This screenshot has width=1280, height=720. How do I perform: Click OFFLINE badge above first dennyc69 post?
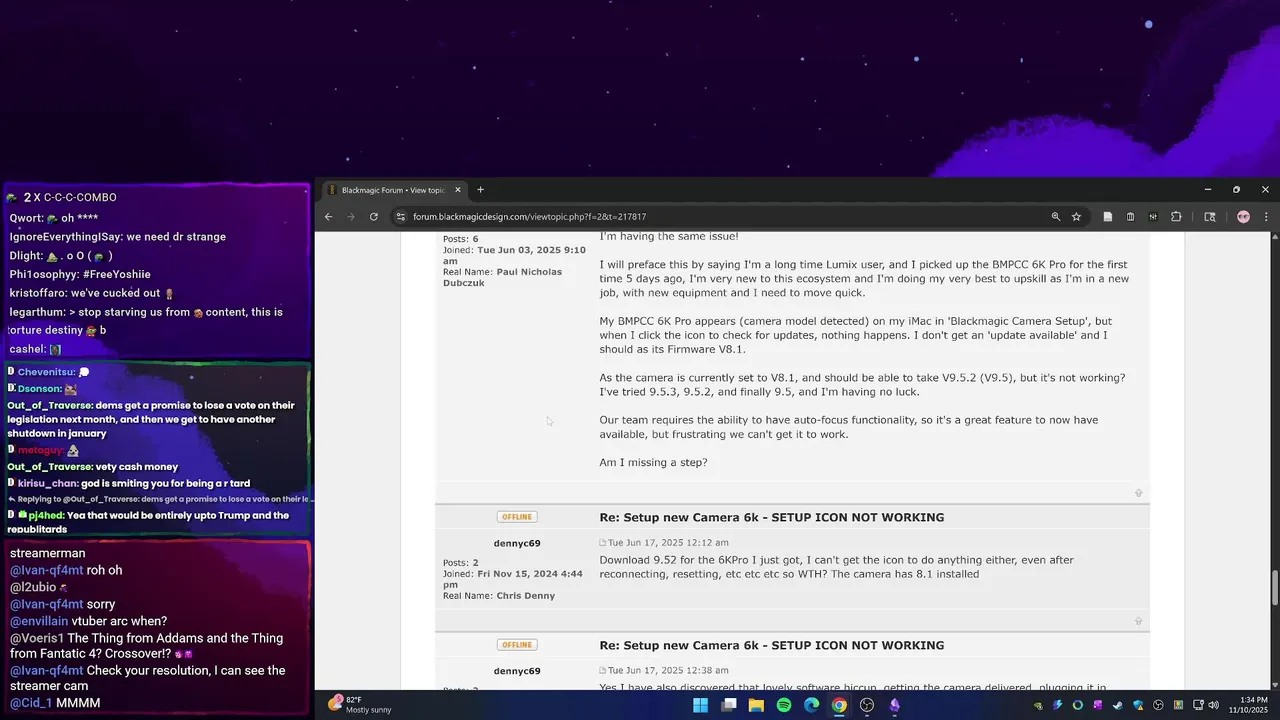click(x=517, y=517)
